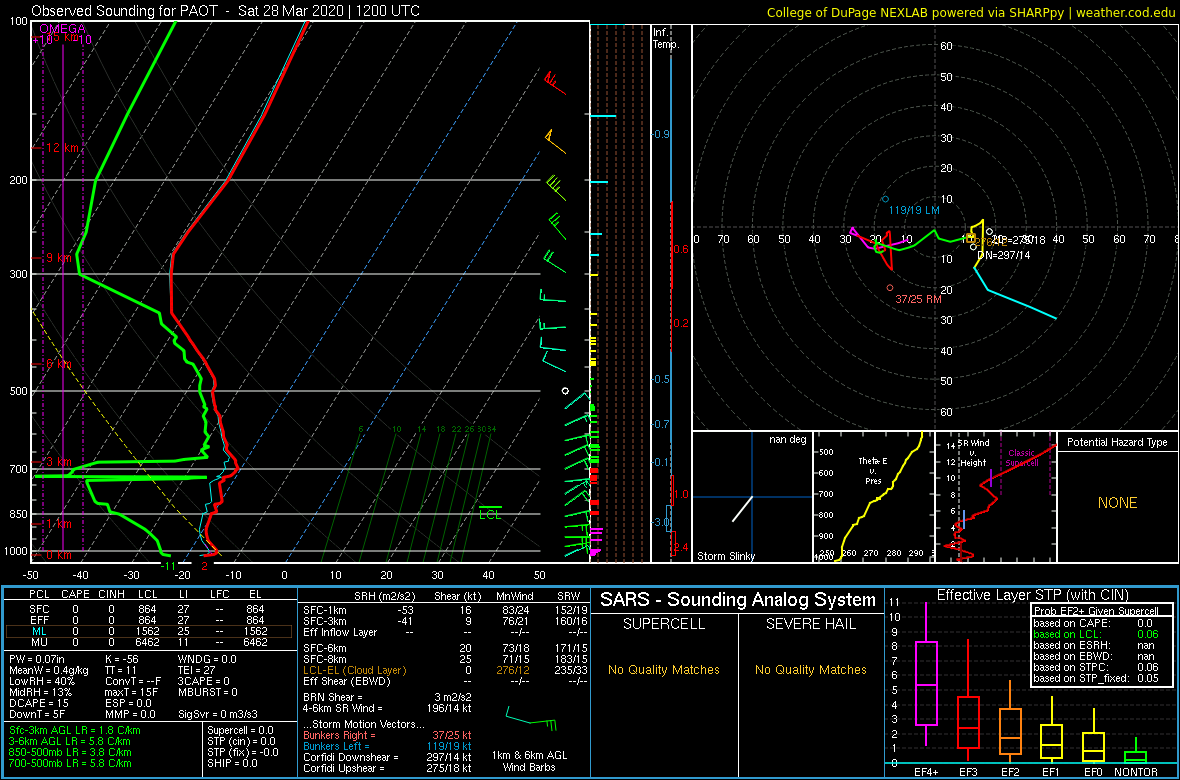Click the NONE hazard type value

pos(1117,503)
